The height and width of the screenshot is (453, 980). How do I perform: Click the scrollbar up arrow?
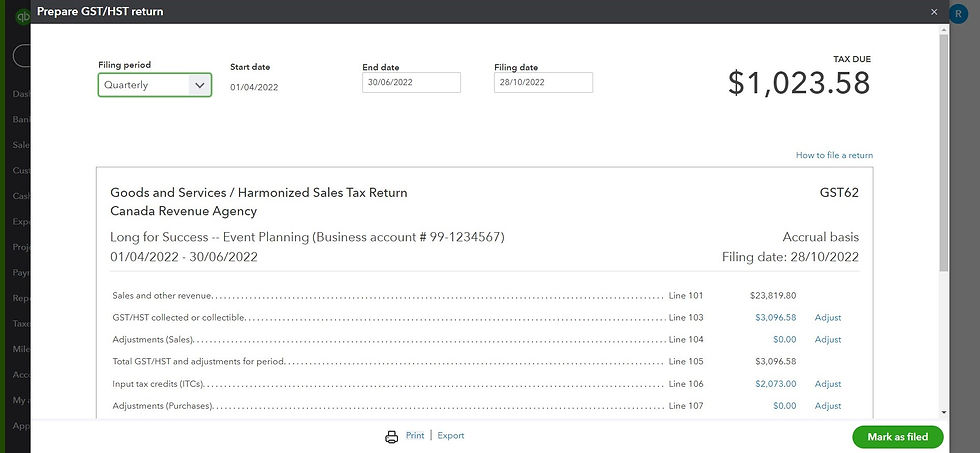click(943, 29)
